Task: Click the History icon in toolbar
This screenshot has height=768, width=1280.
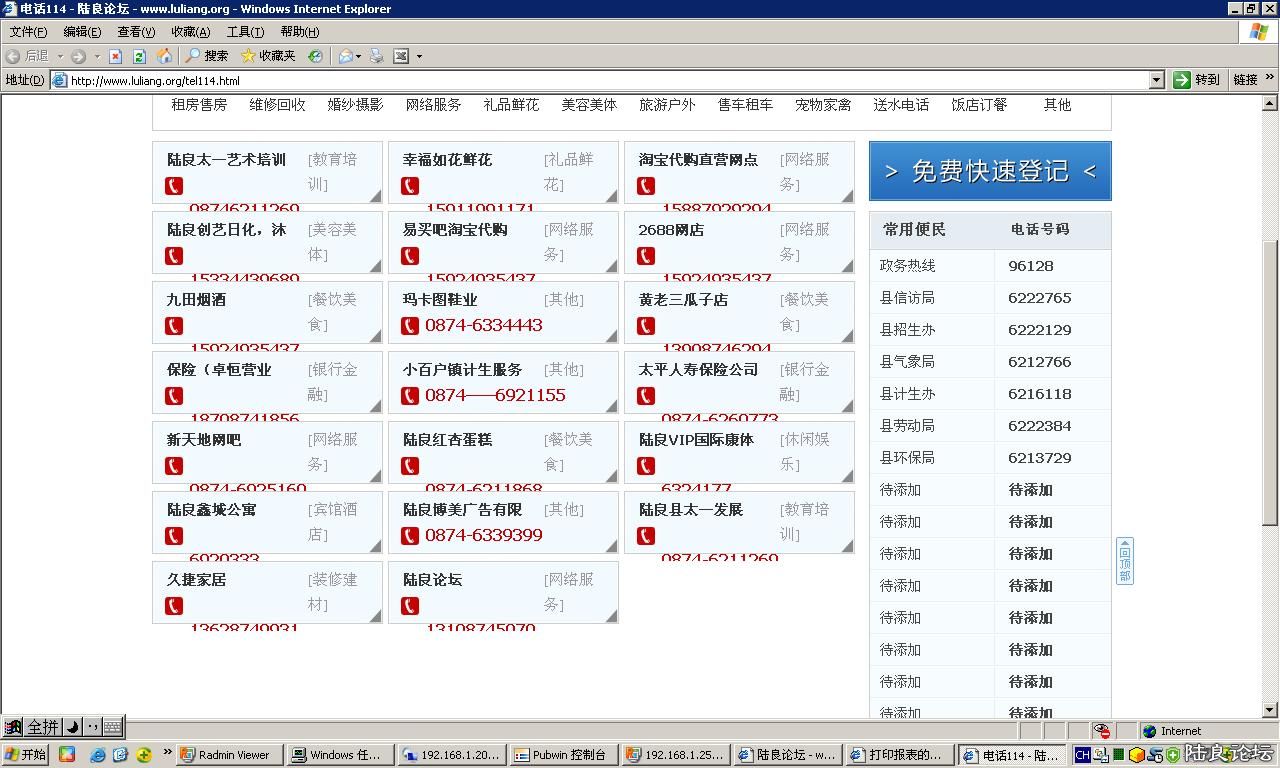Action: tap(315, 56)
